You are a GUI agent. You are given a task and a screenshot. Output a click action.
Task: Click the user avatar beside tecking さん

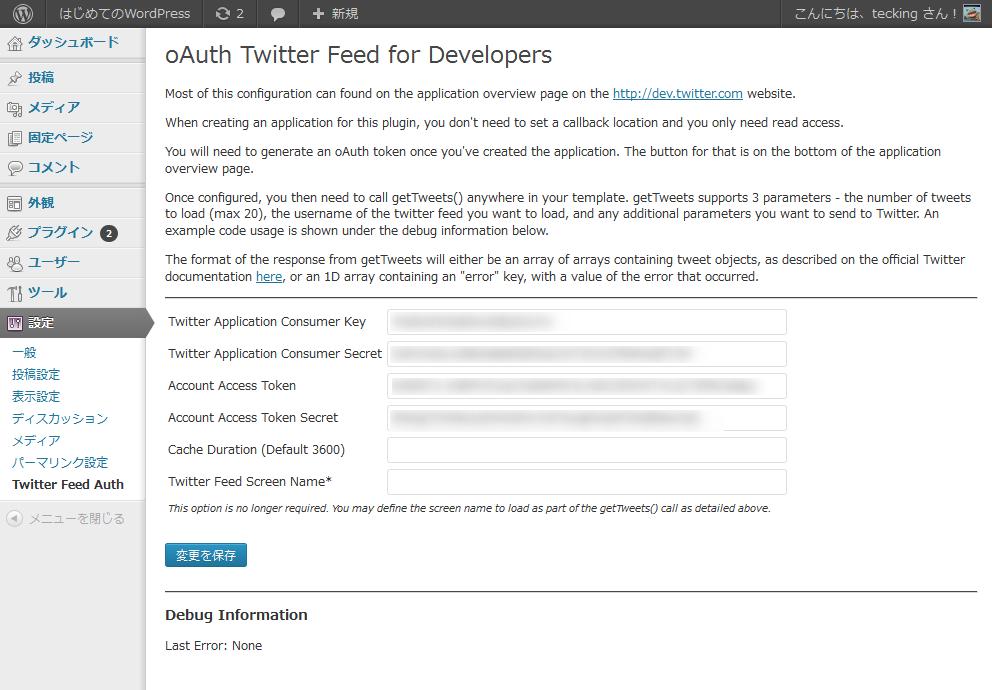point(971,13)
